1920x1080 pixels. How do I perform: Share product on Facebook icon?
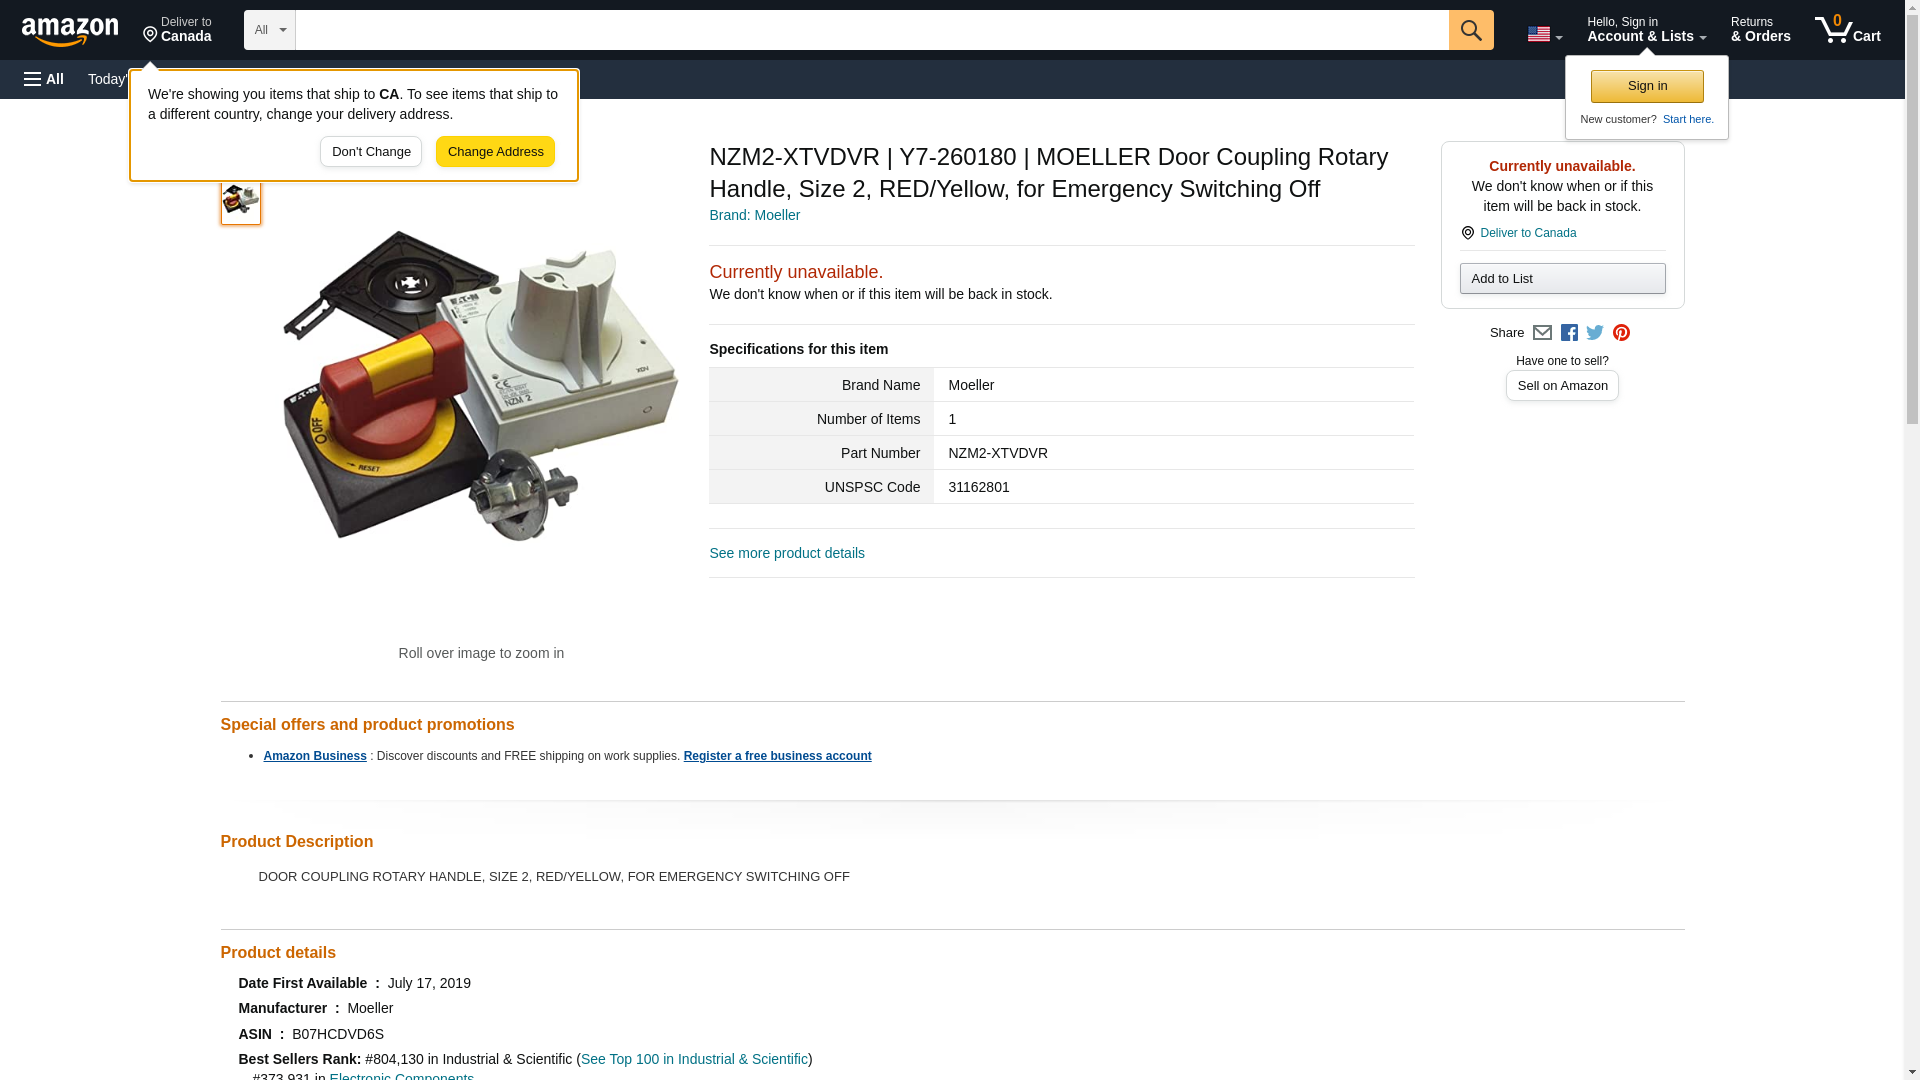coord(1569,333)
